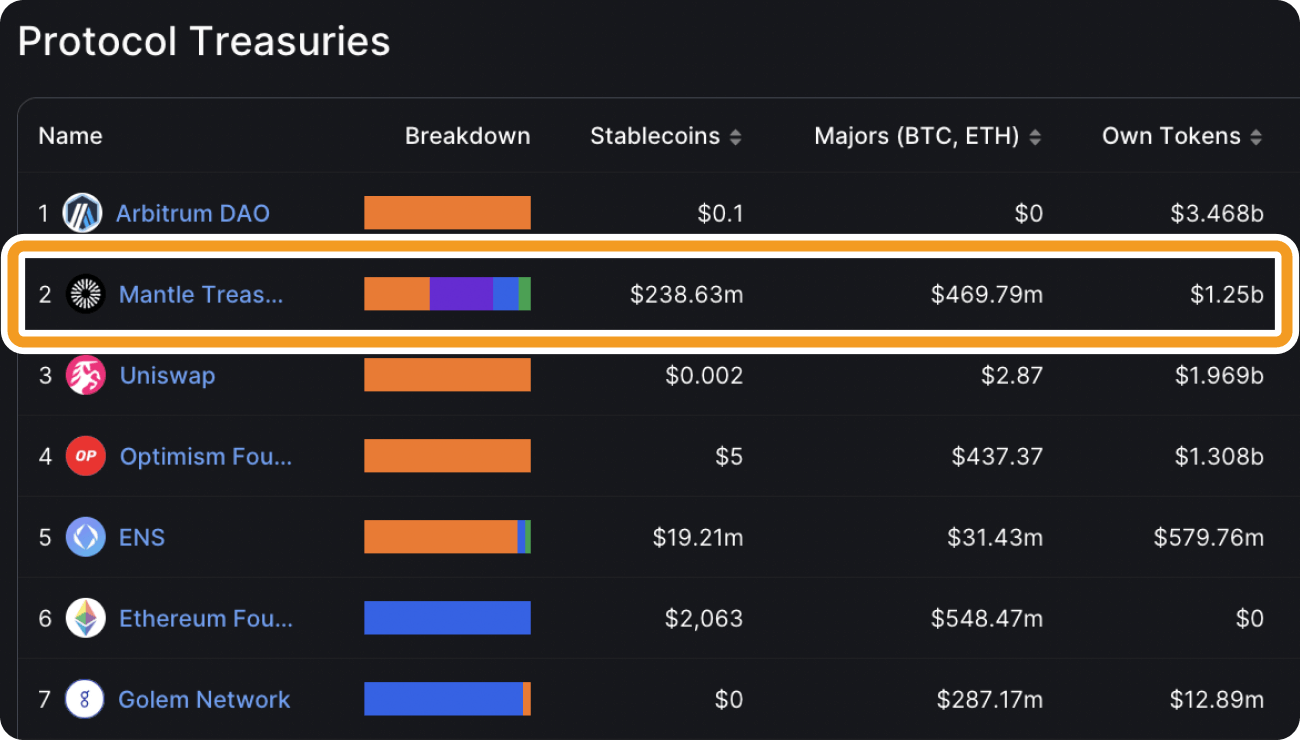Click ENS breakdown bar
Screen dimensions: 1300x740
click(x=447, y=537)
